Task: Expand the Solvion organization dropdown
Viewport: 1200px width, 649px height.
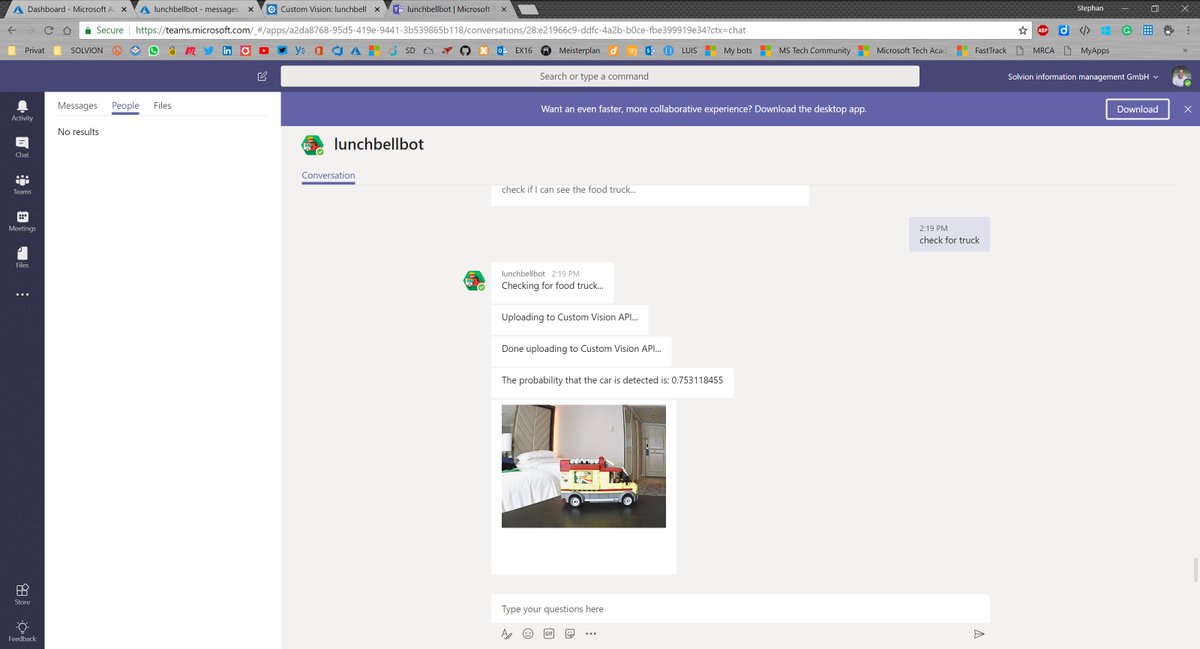Action: [1083, 77]
